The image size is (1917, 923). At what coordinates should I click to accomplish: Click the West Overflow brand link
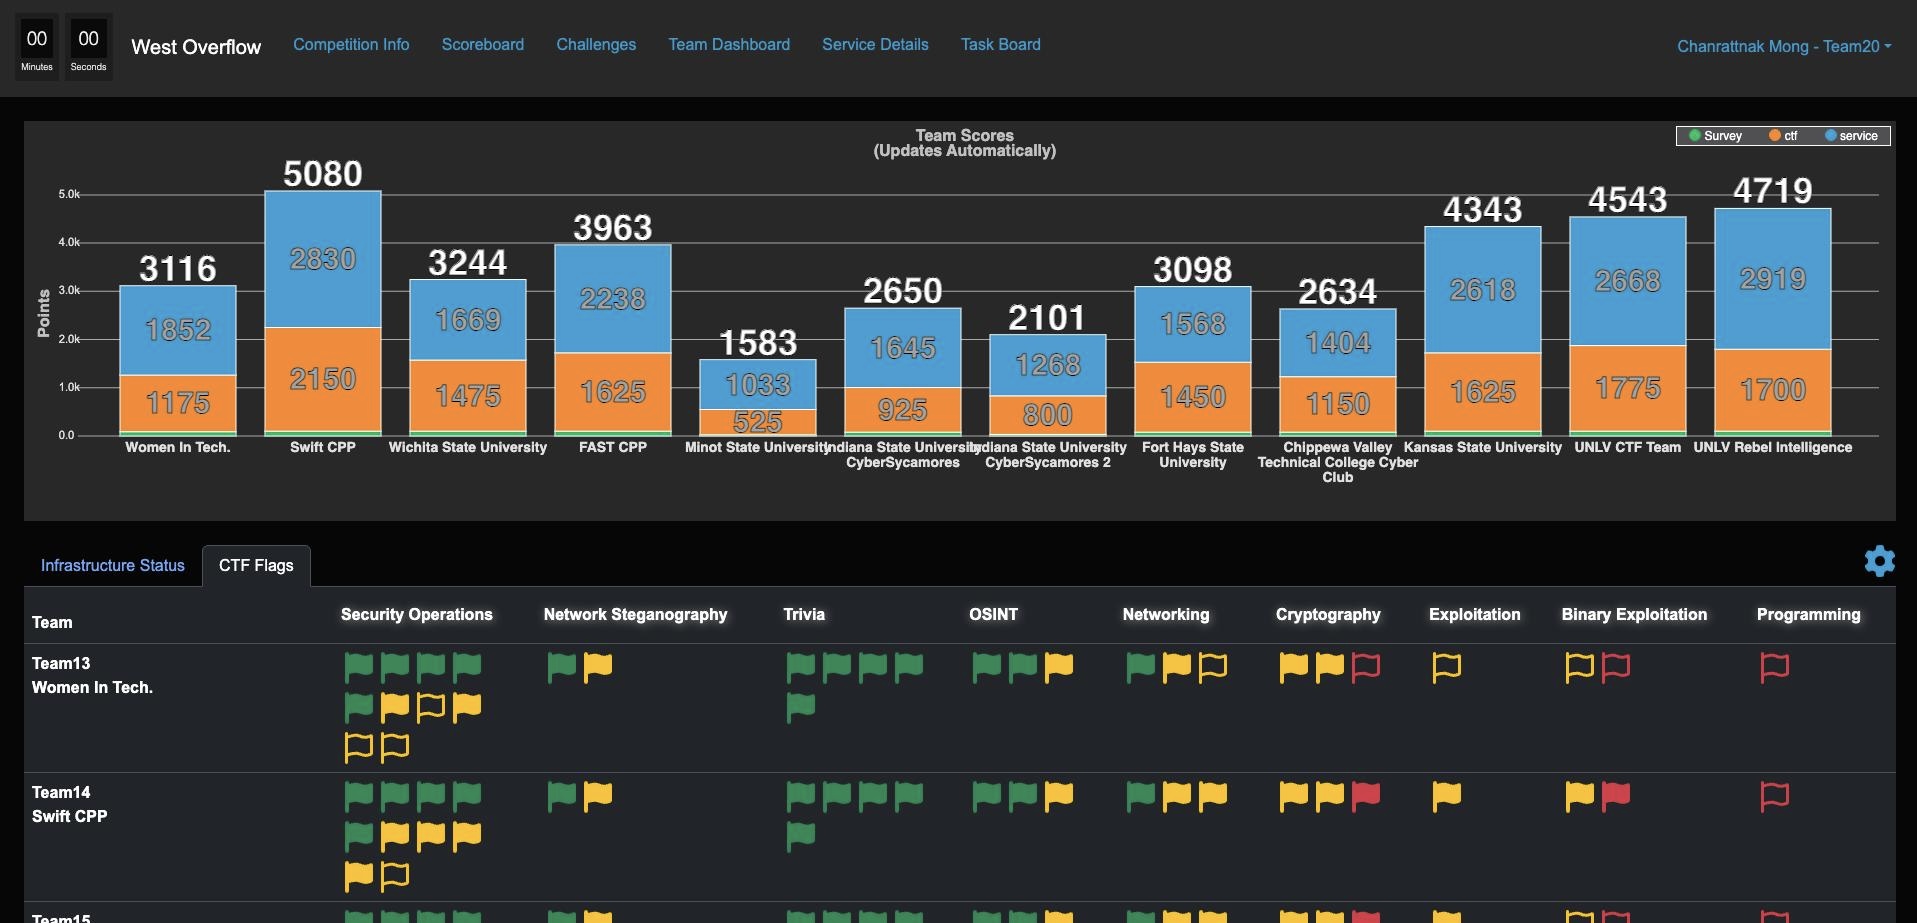pos(196,47)
